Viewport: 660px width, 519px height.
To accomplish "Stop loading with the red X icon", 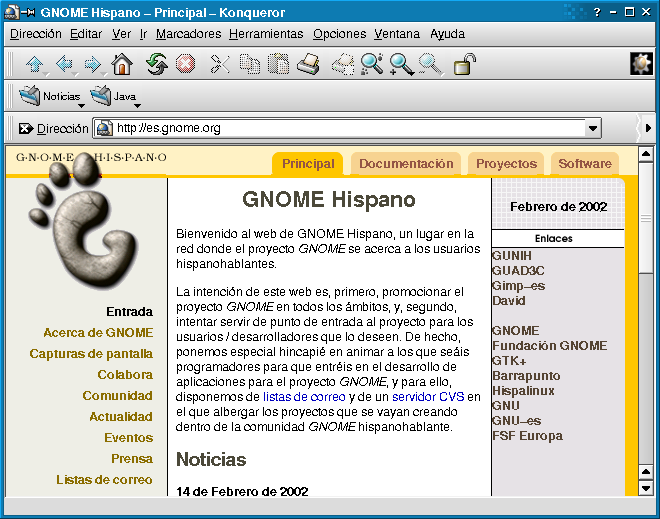I will [185, 64].
